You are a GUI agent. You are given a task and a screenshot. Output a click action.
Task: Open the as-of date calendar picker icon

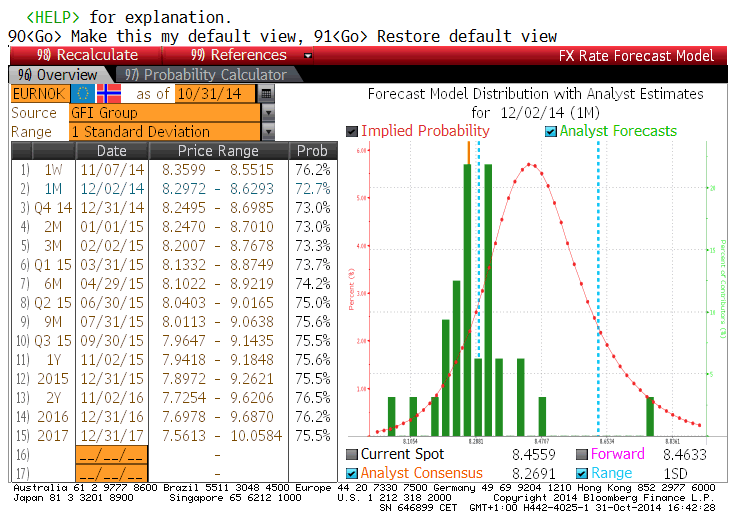(x=266, y=94)
